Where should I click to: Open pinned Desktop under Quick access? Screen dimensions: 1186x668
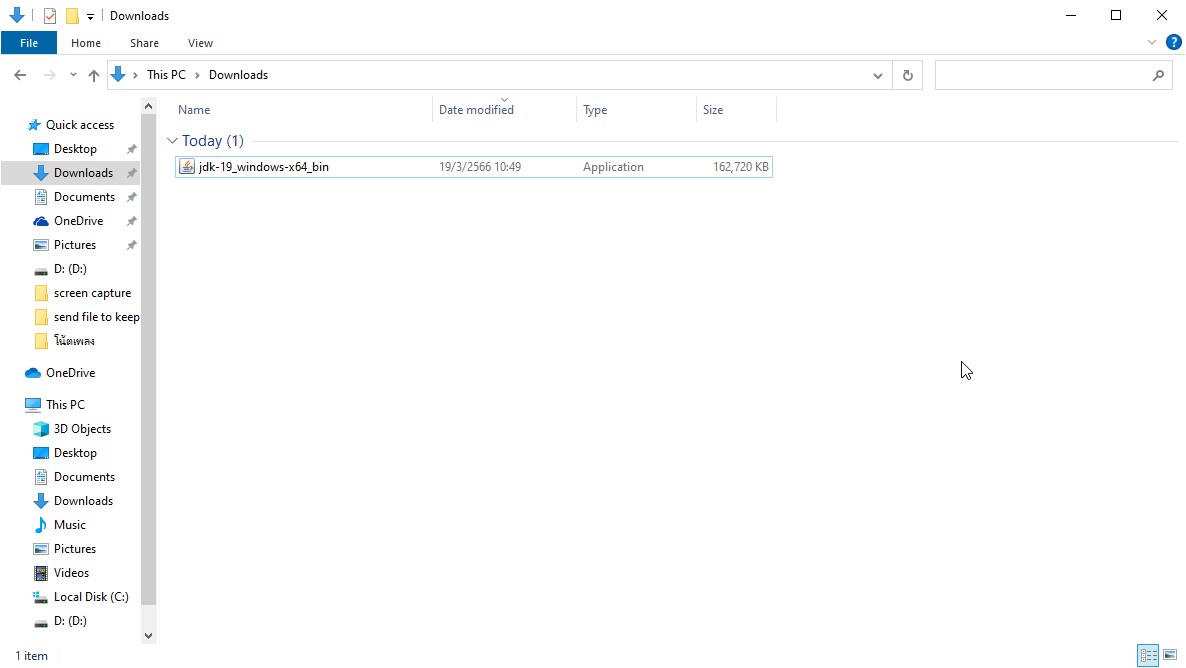pos(75,149)
